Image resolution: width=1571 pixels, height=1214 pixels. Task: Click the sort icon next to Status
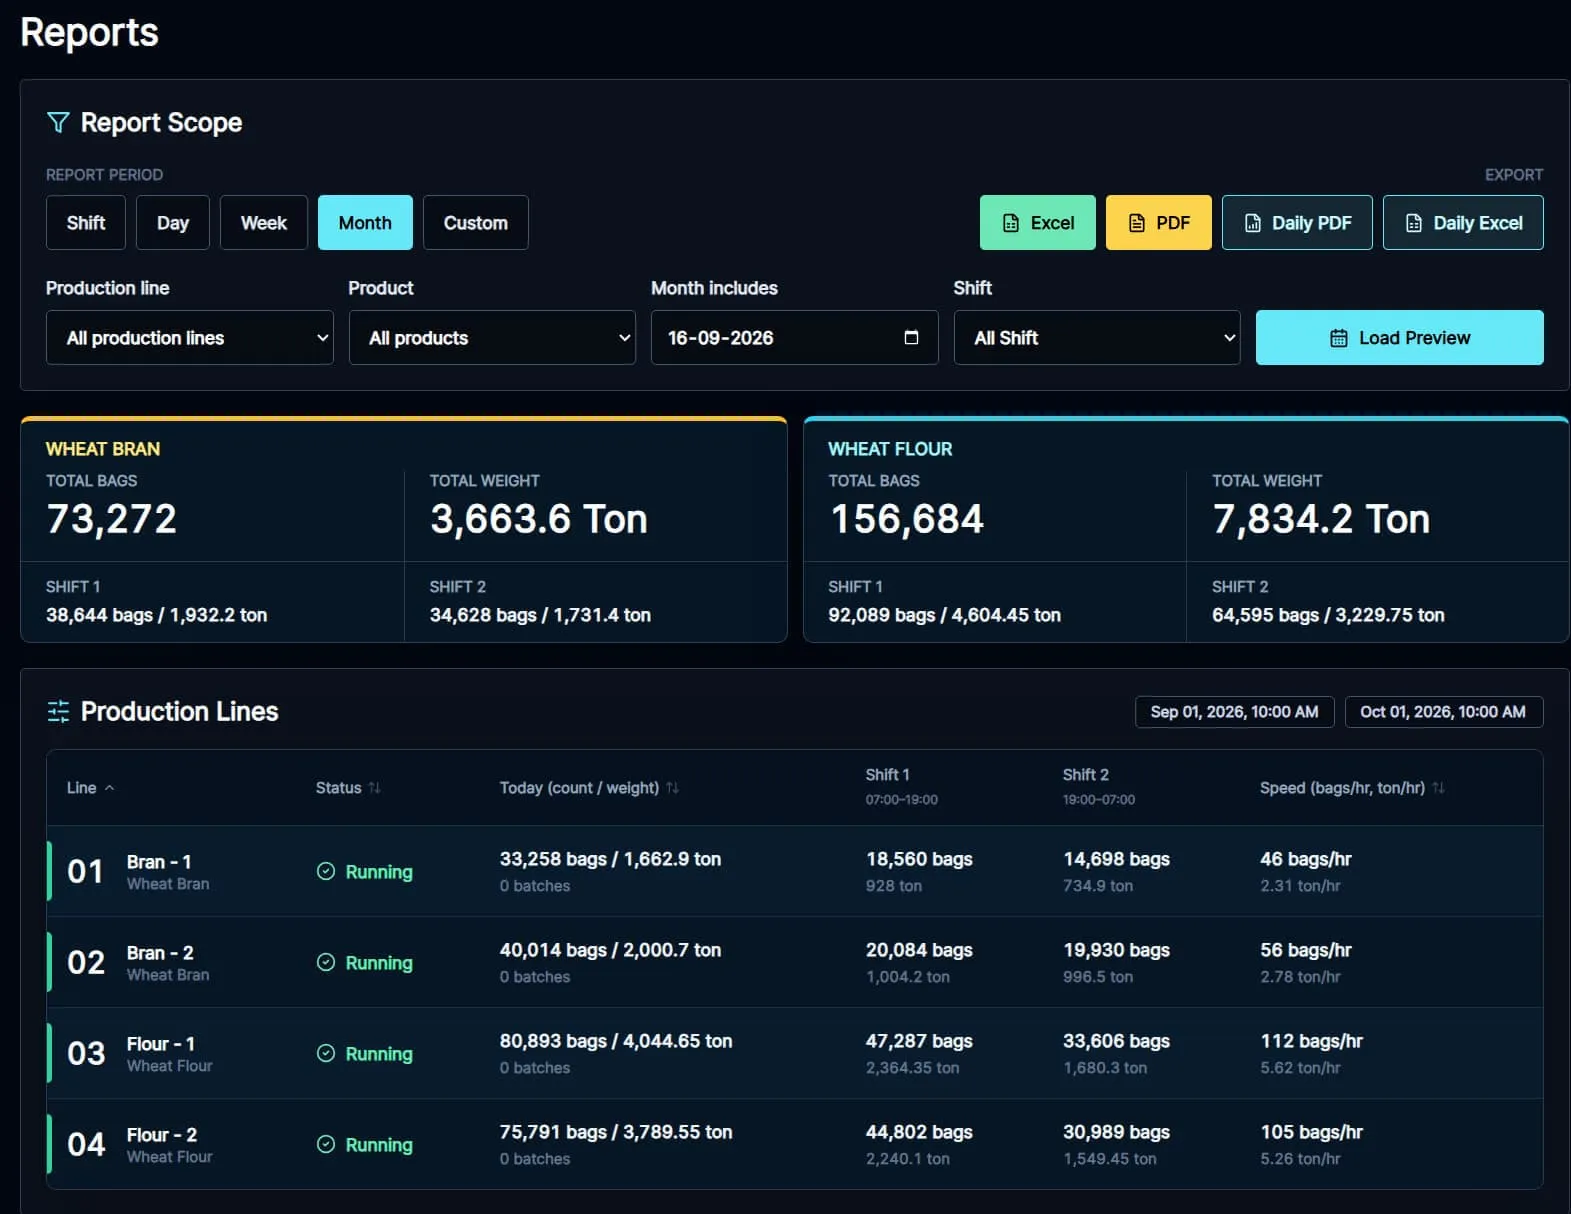(x=374, y=788)
